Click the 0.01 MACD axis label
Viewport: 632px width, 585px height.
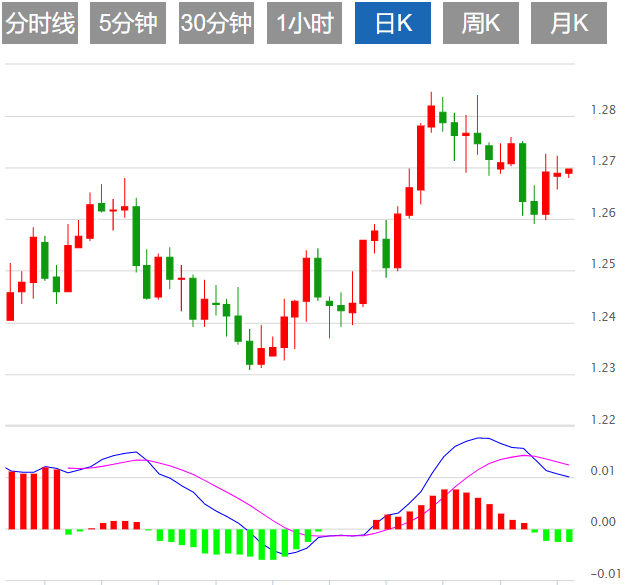pos(603,470)
